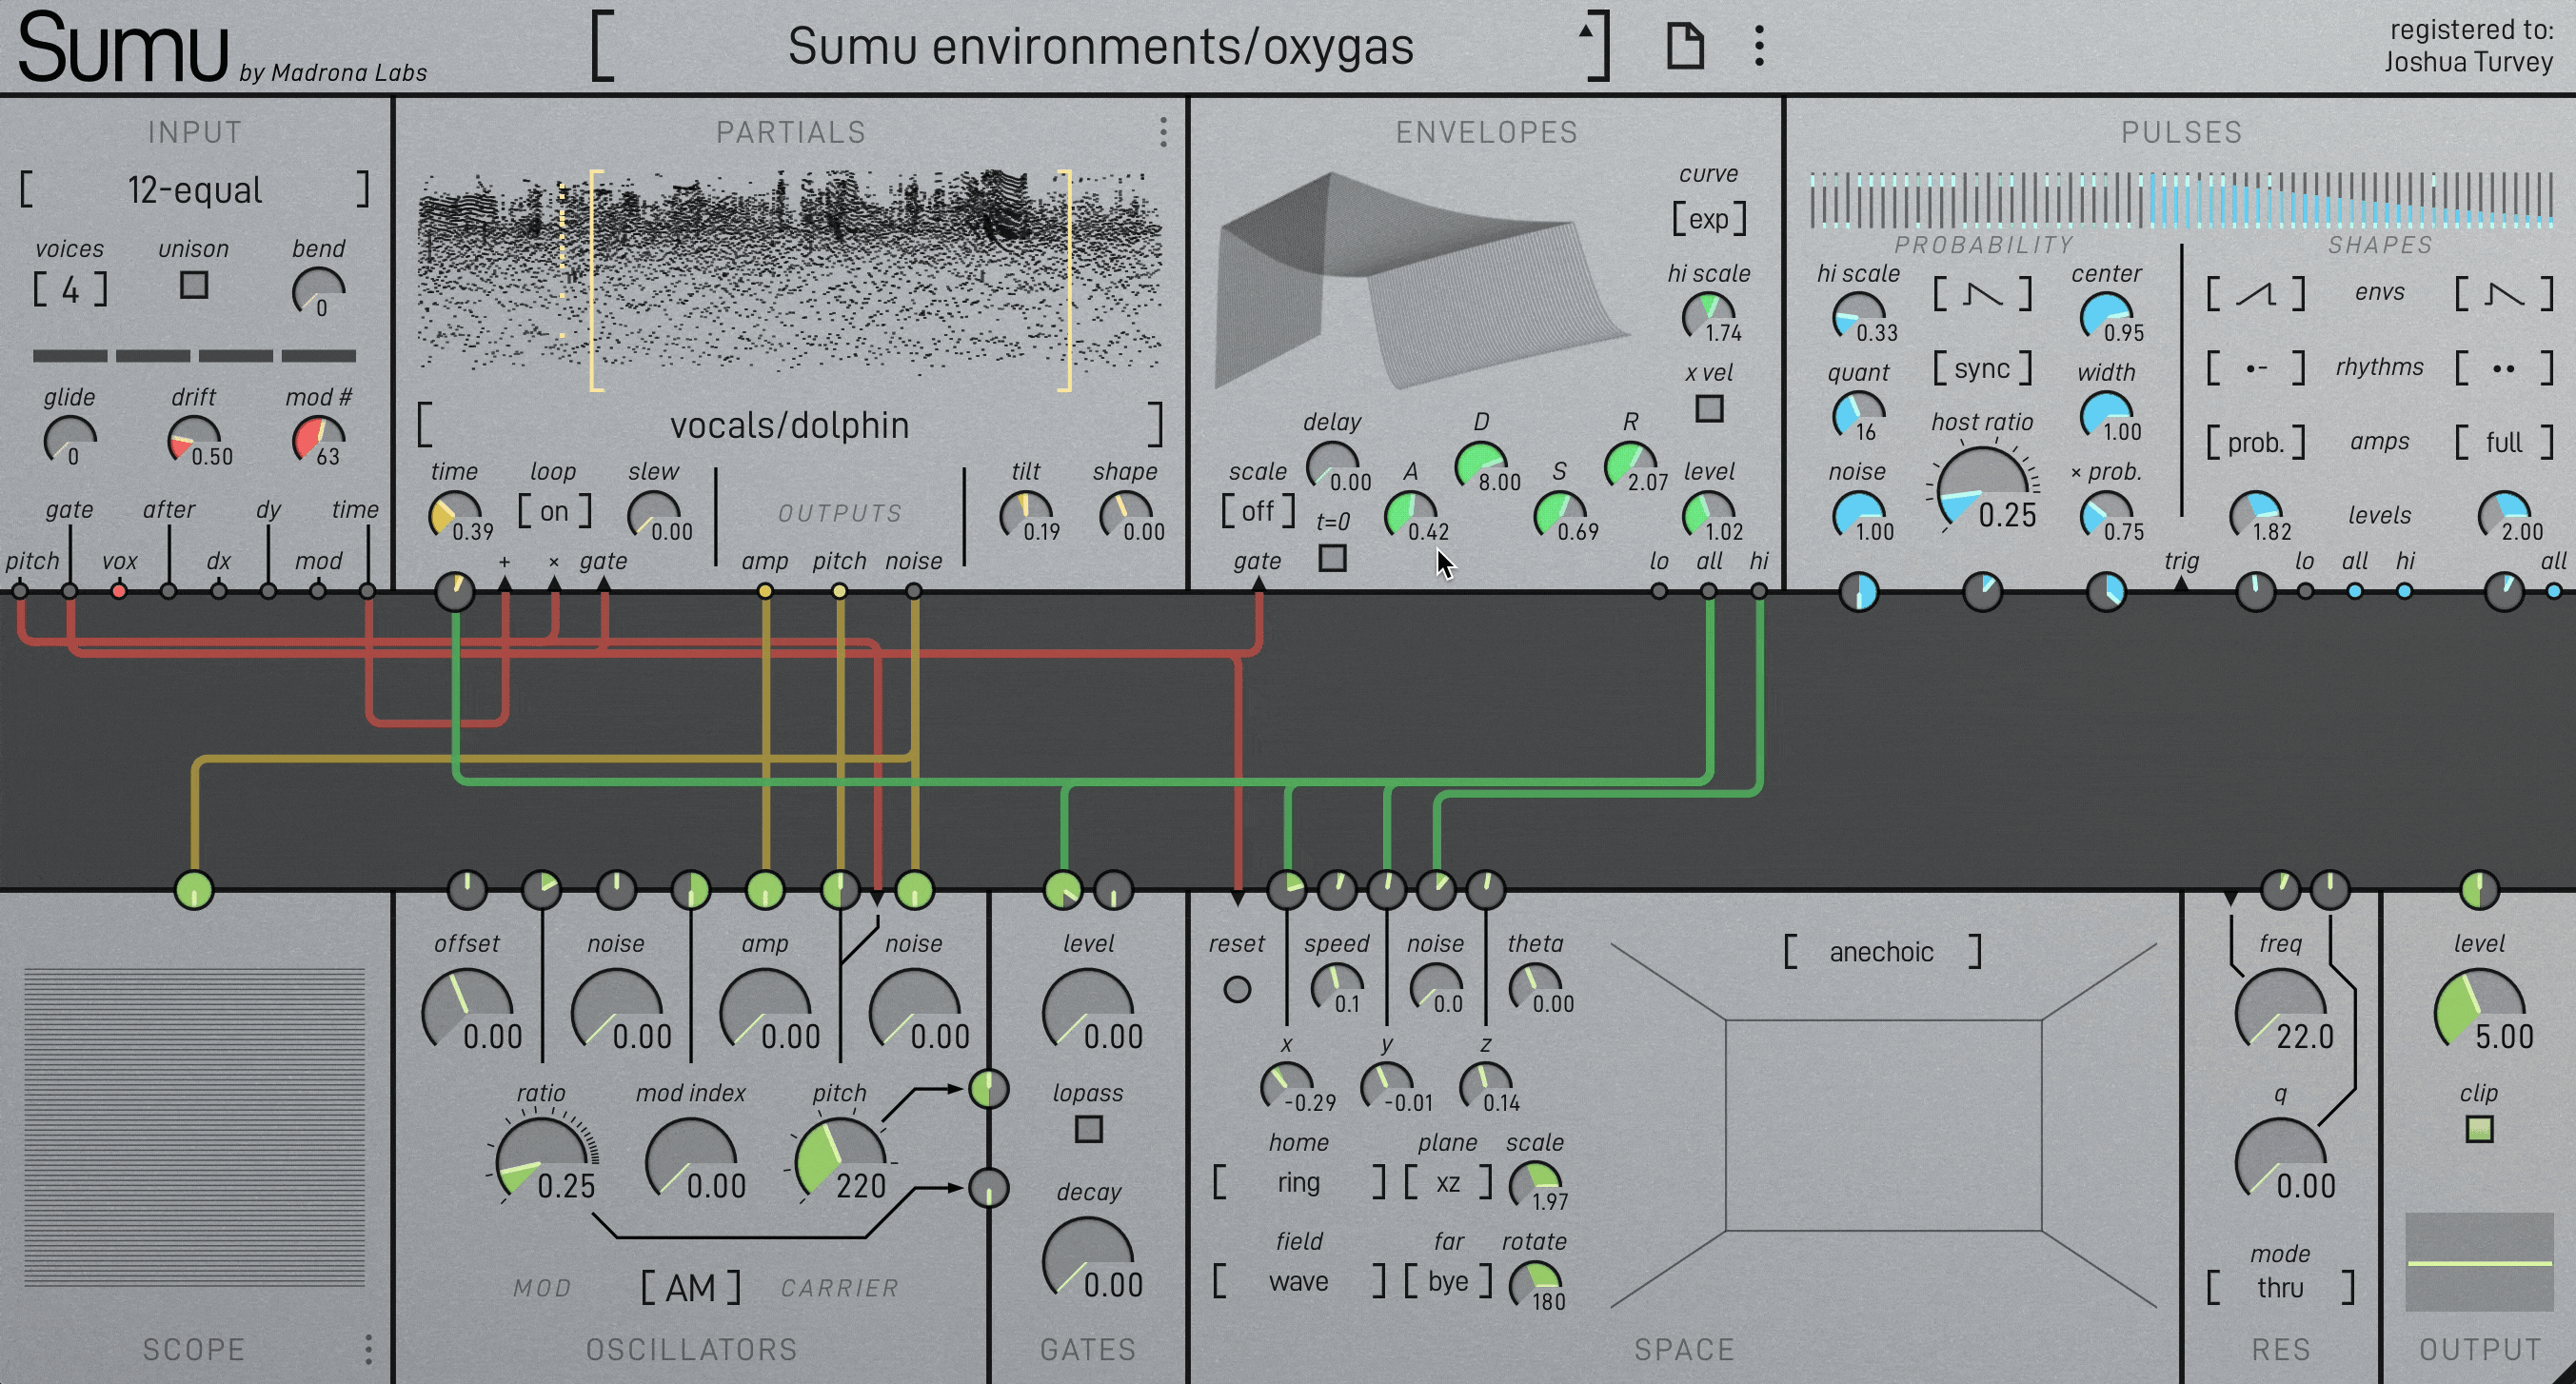Click the preset name up-arrow indicator
2576x1384 pixels.
1586,31
